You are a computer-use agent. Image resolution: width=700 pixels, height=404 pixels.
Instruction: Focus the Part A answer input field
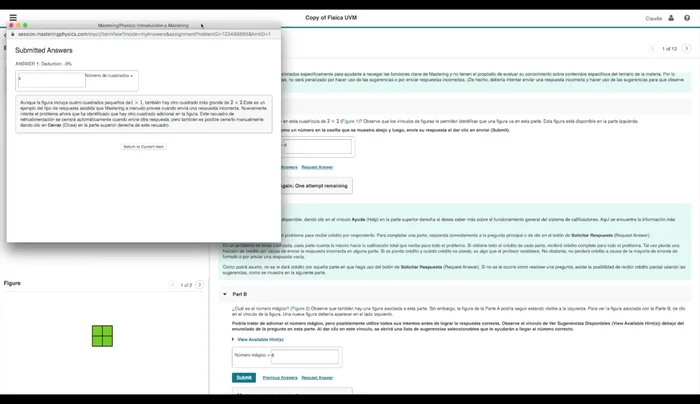tap(317, 146)
